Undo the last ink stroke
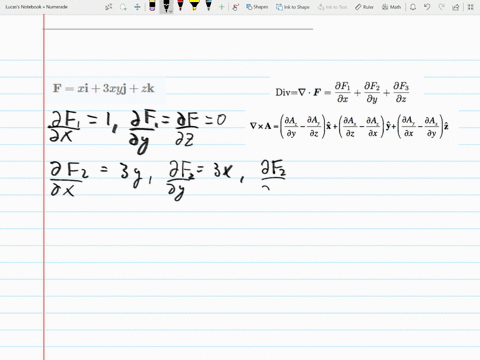The image size is (480, 360). (427, 7)
